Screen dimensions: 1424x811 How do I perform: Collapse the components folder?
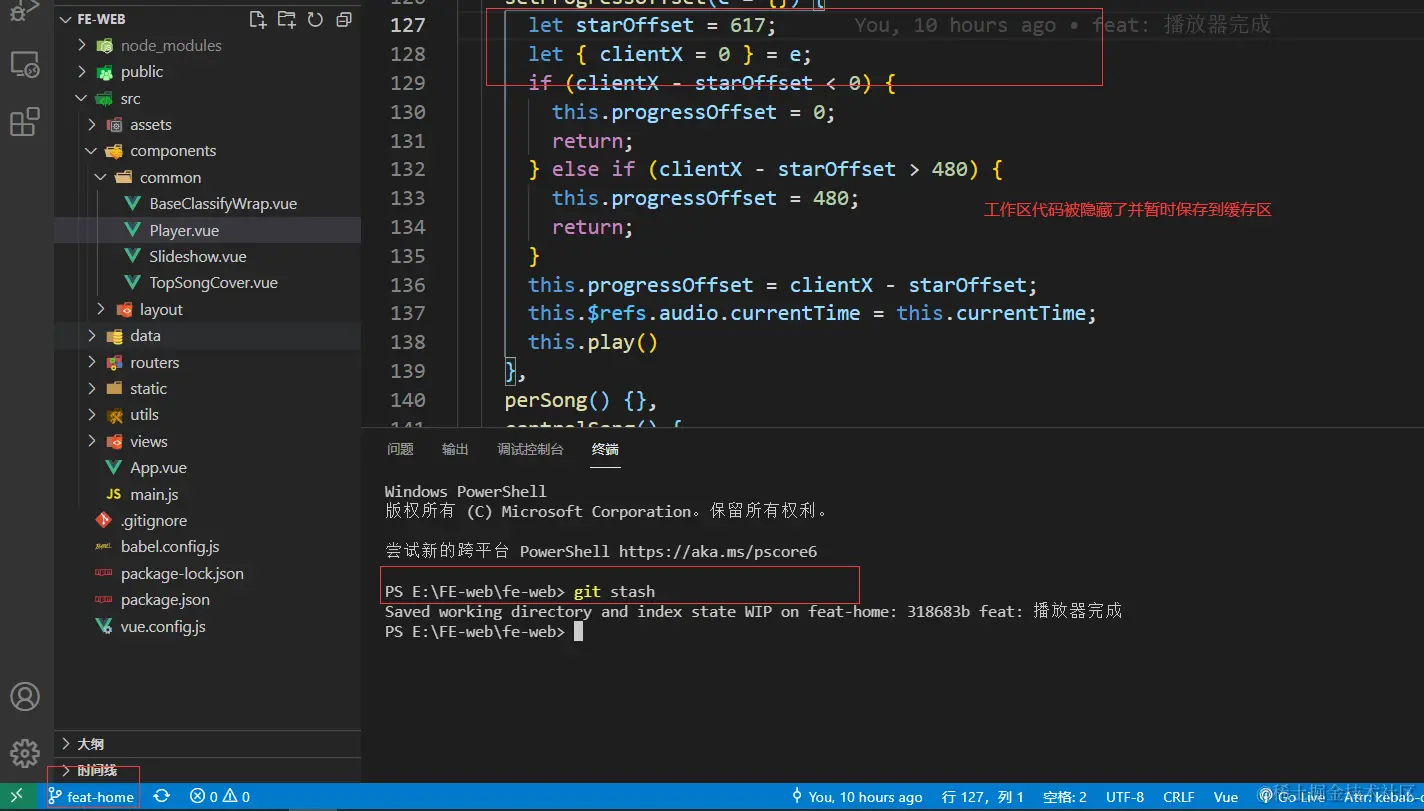coord(92,151)
